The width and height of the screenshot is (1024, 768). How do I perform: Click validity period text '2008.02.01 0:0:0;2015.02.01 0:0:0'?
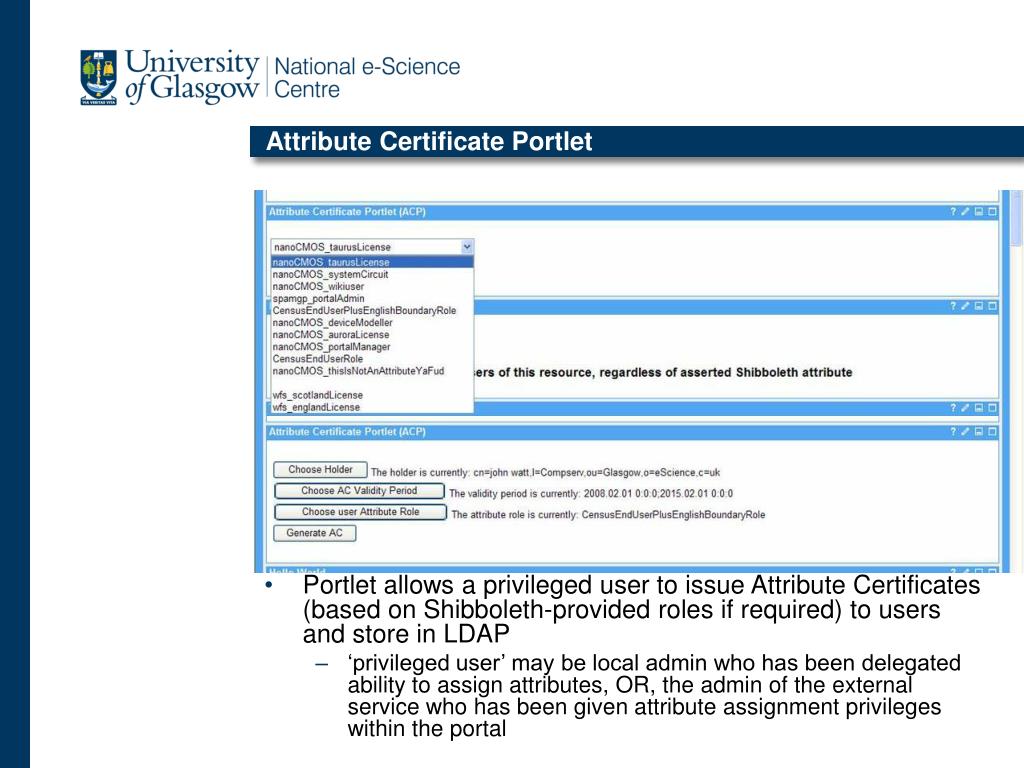[658, 494]
